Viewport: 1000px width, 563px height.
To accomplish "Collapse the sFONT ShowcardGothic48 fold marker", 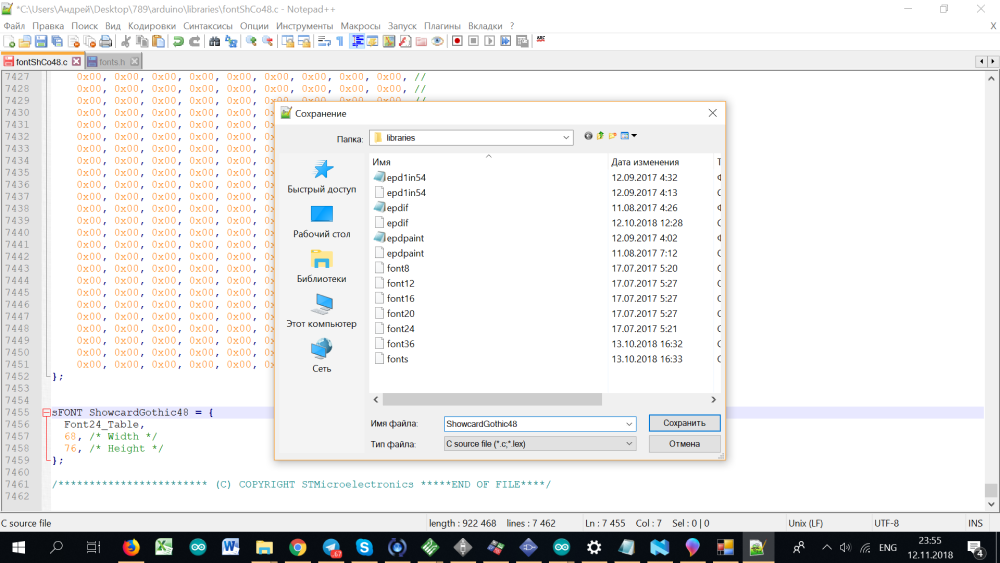I will click(x=47, y=413).
